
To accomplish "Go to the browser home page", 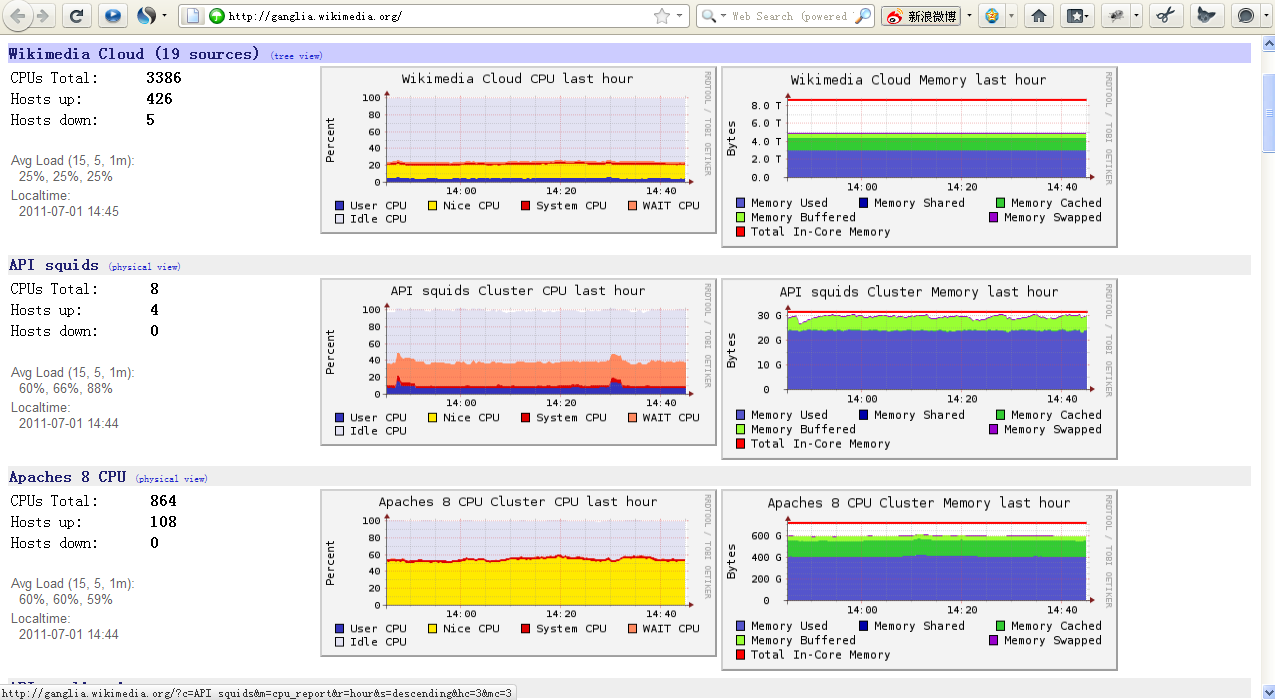I will pyautogui.click(x=1039, y=16).
